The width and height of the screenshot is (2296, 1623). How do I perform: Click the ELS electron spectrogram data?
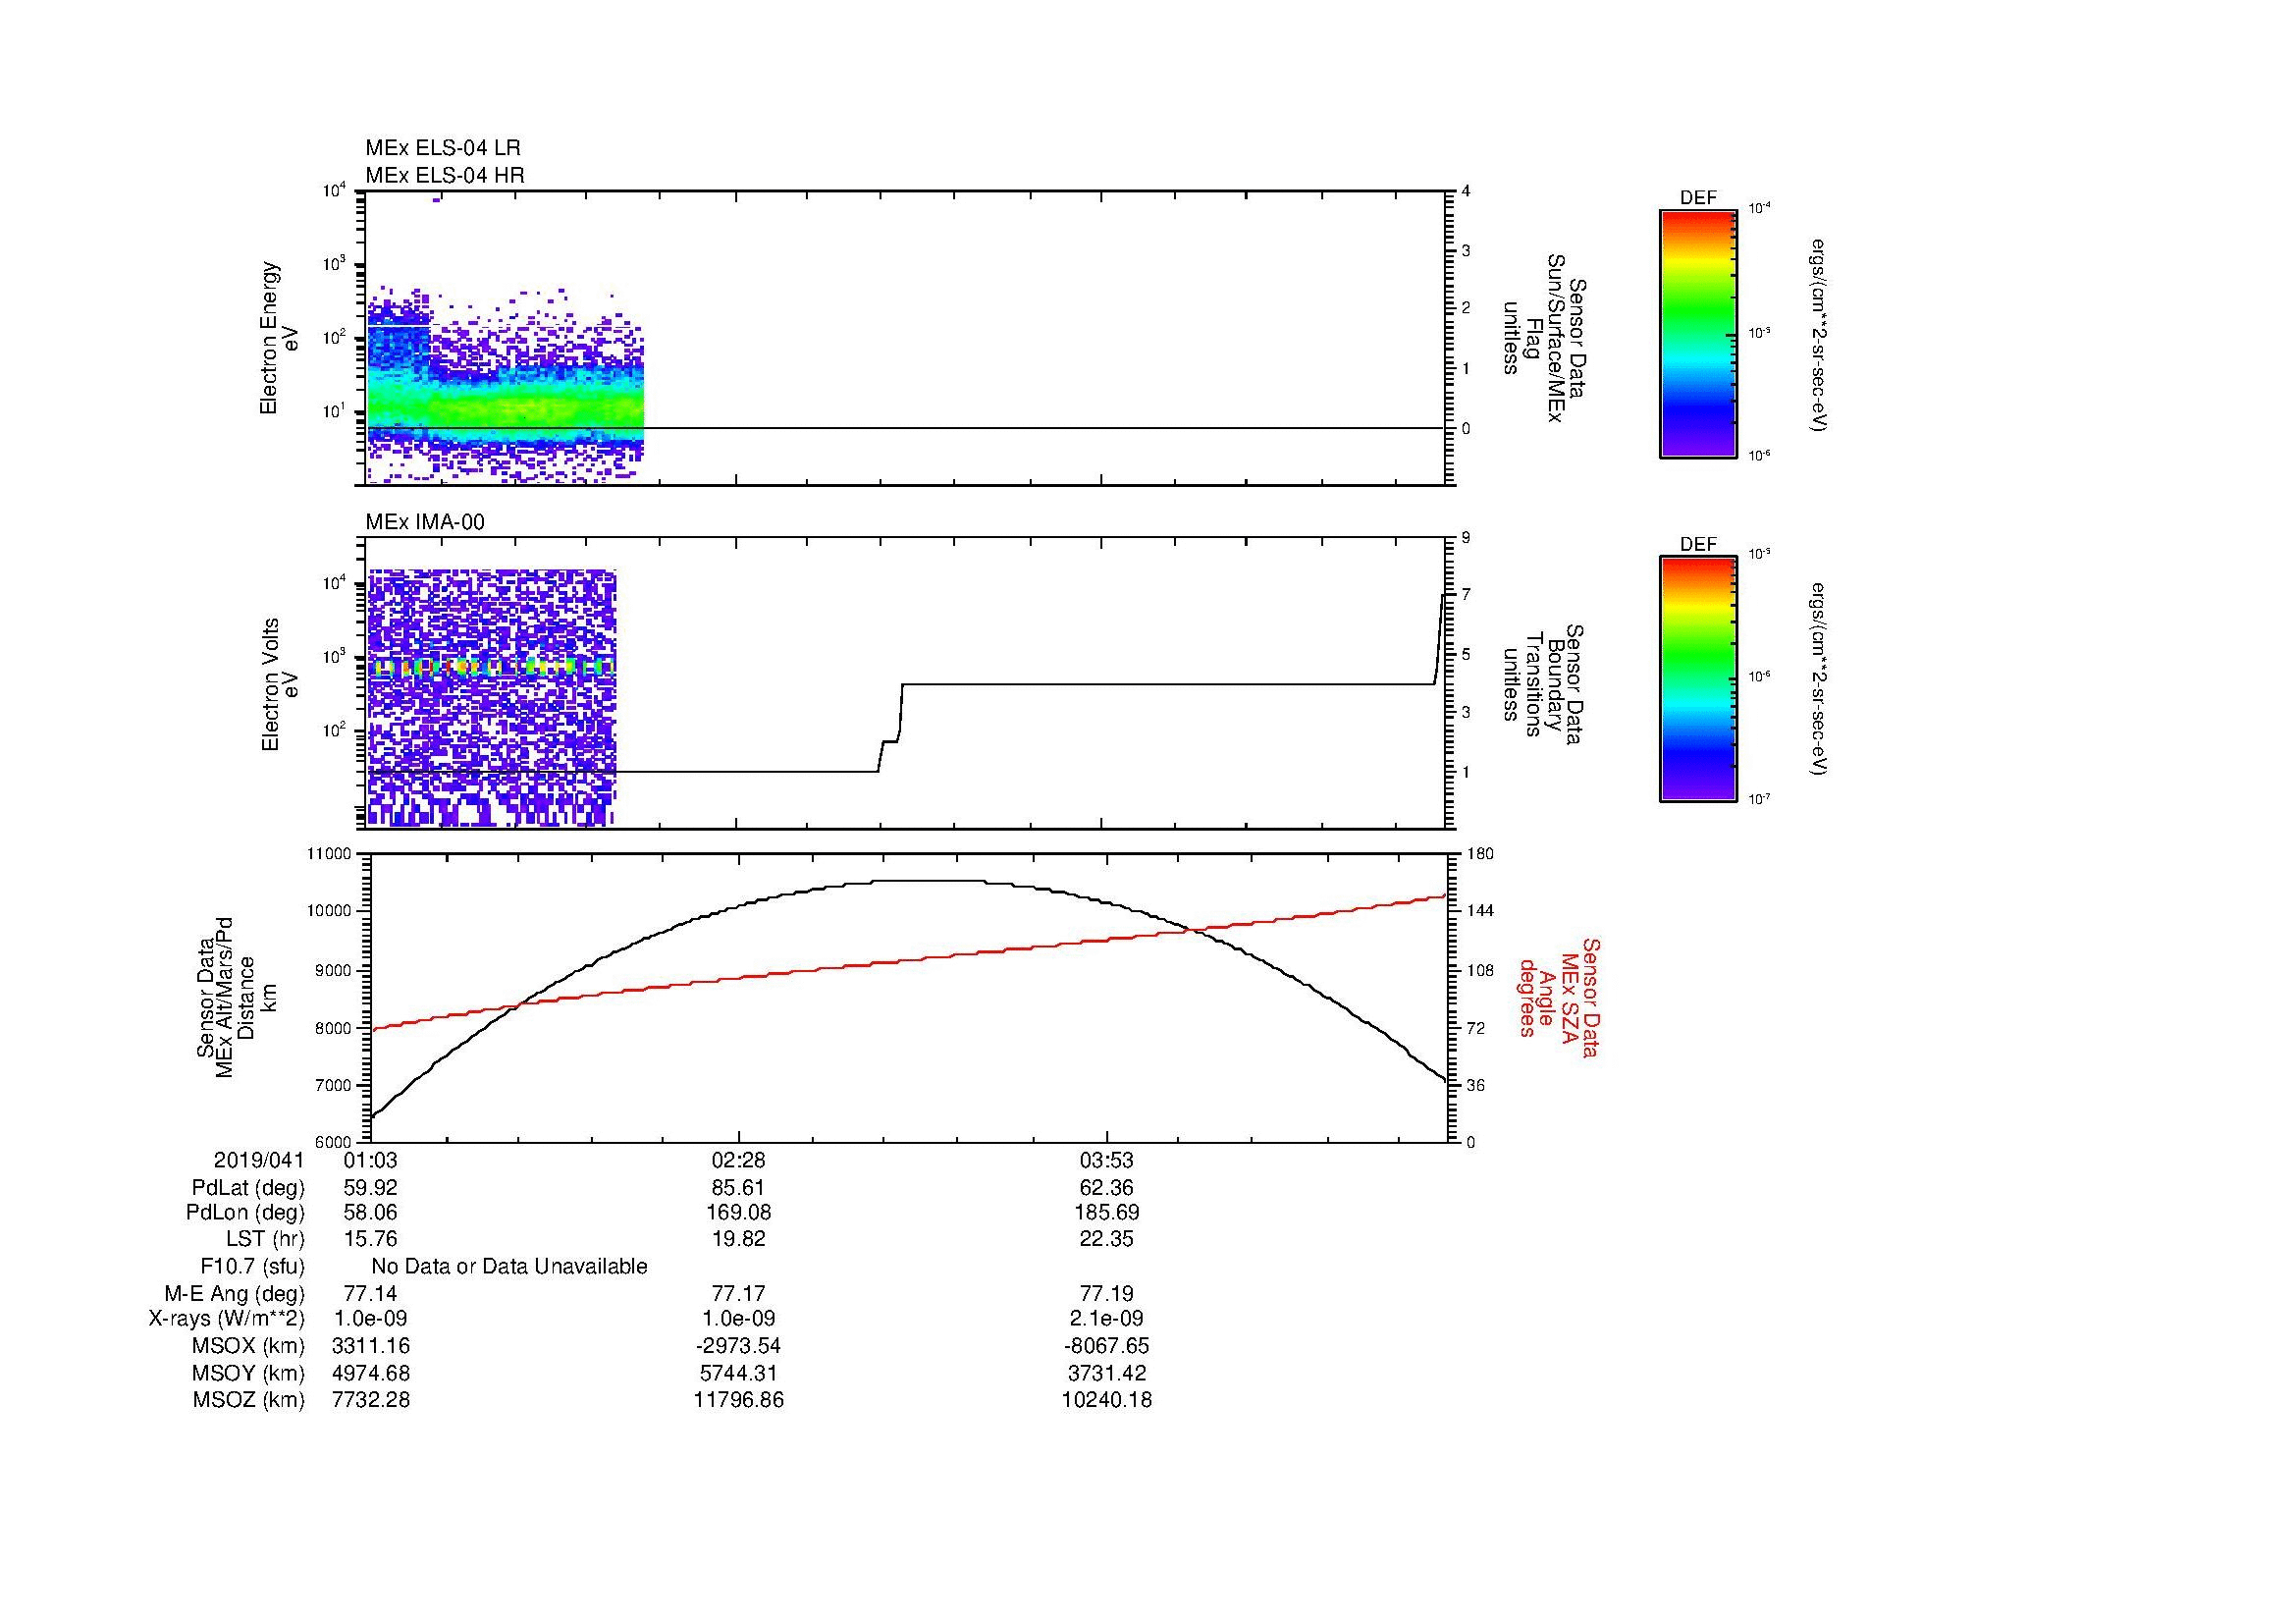coord(505,385)
